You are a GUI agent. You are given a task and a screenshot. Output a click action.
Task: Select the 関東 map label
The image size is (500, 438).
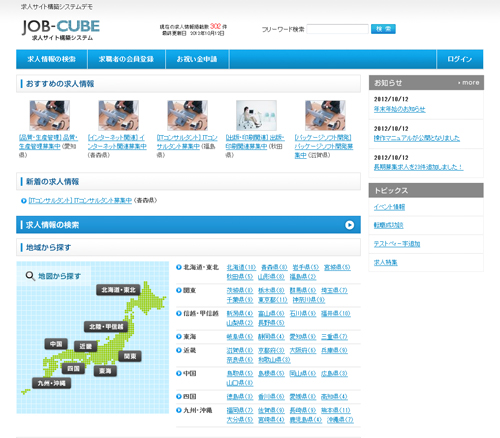point(130,356)
